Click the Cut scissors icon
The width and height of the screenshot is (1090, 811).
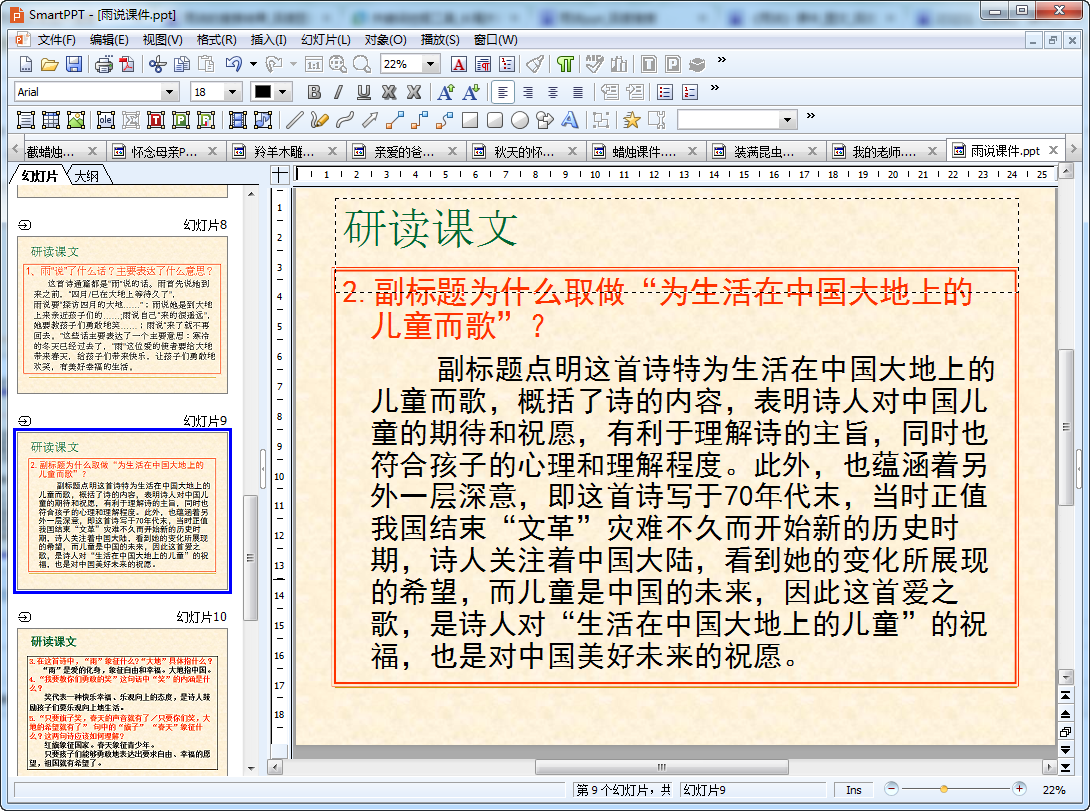pos(157,64)
